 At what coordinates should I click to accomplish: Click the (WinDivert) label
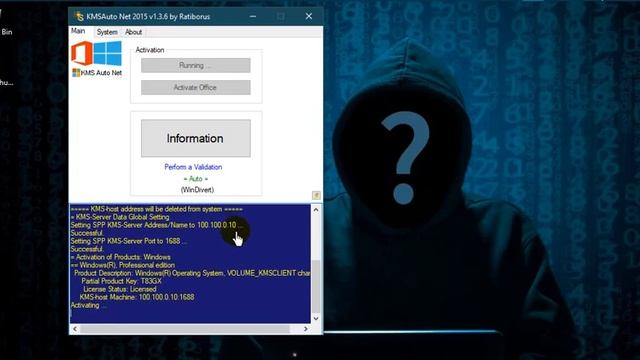point(197,190)
